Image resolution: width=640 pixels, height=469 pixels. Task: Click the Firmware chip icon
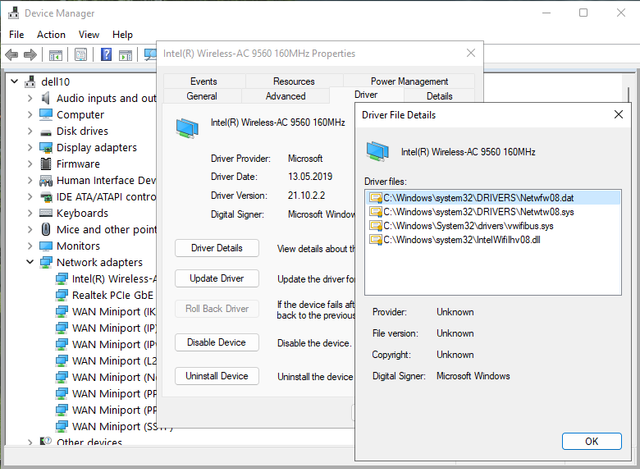(46, 164)
